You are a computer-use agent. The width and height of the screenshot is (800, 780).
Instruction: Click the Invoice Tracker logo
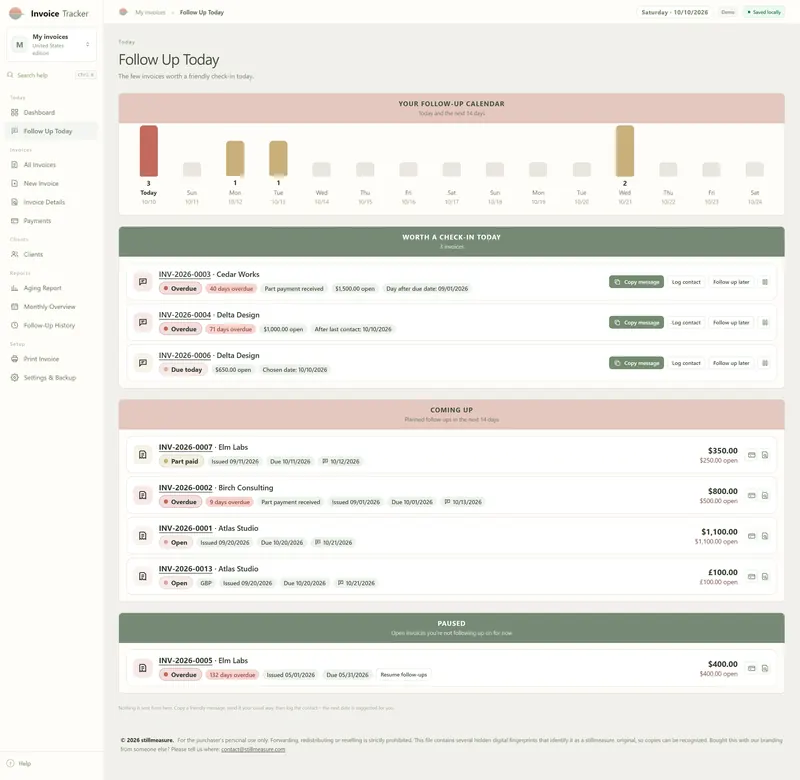(49, 13)
